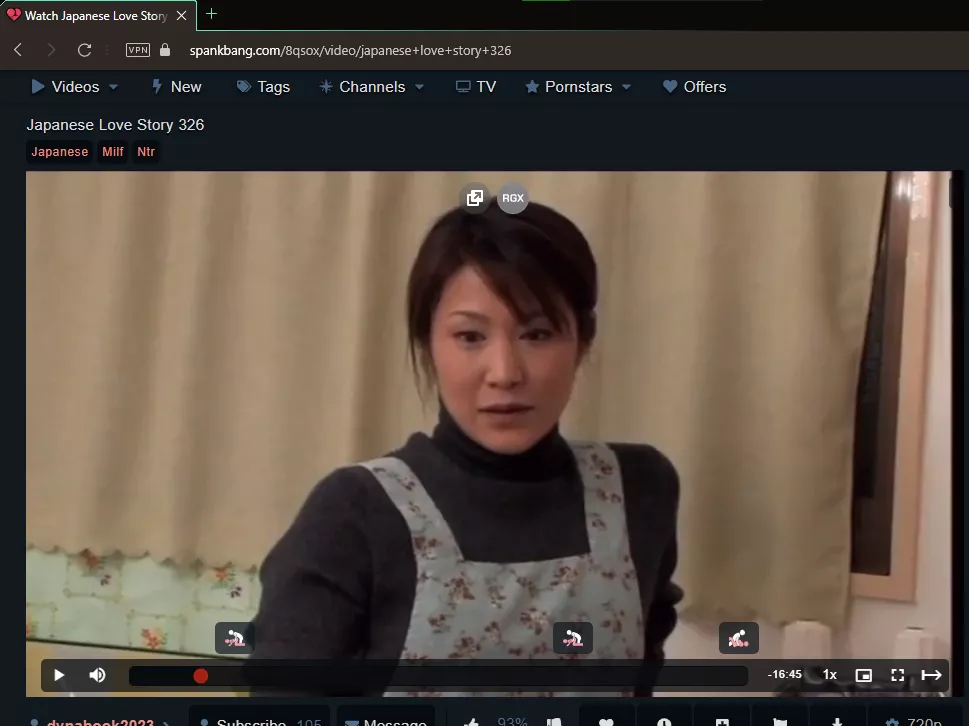Click the address bar URL
The image size is (969, 726).
pos(350,51)
